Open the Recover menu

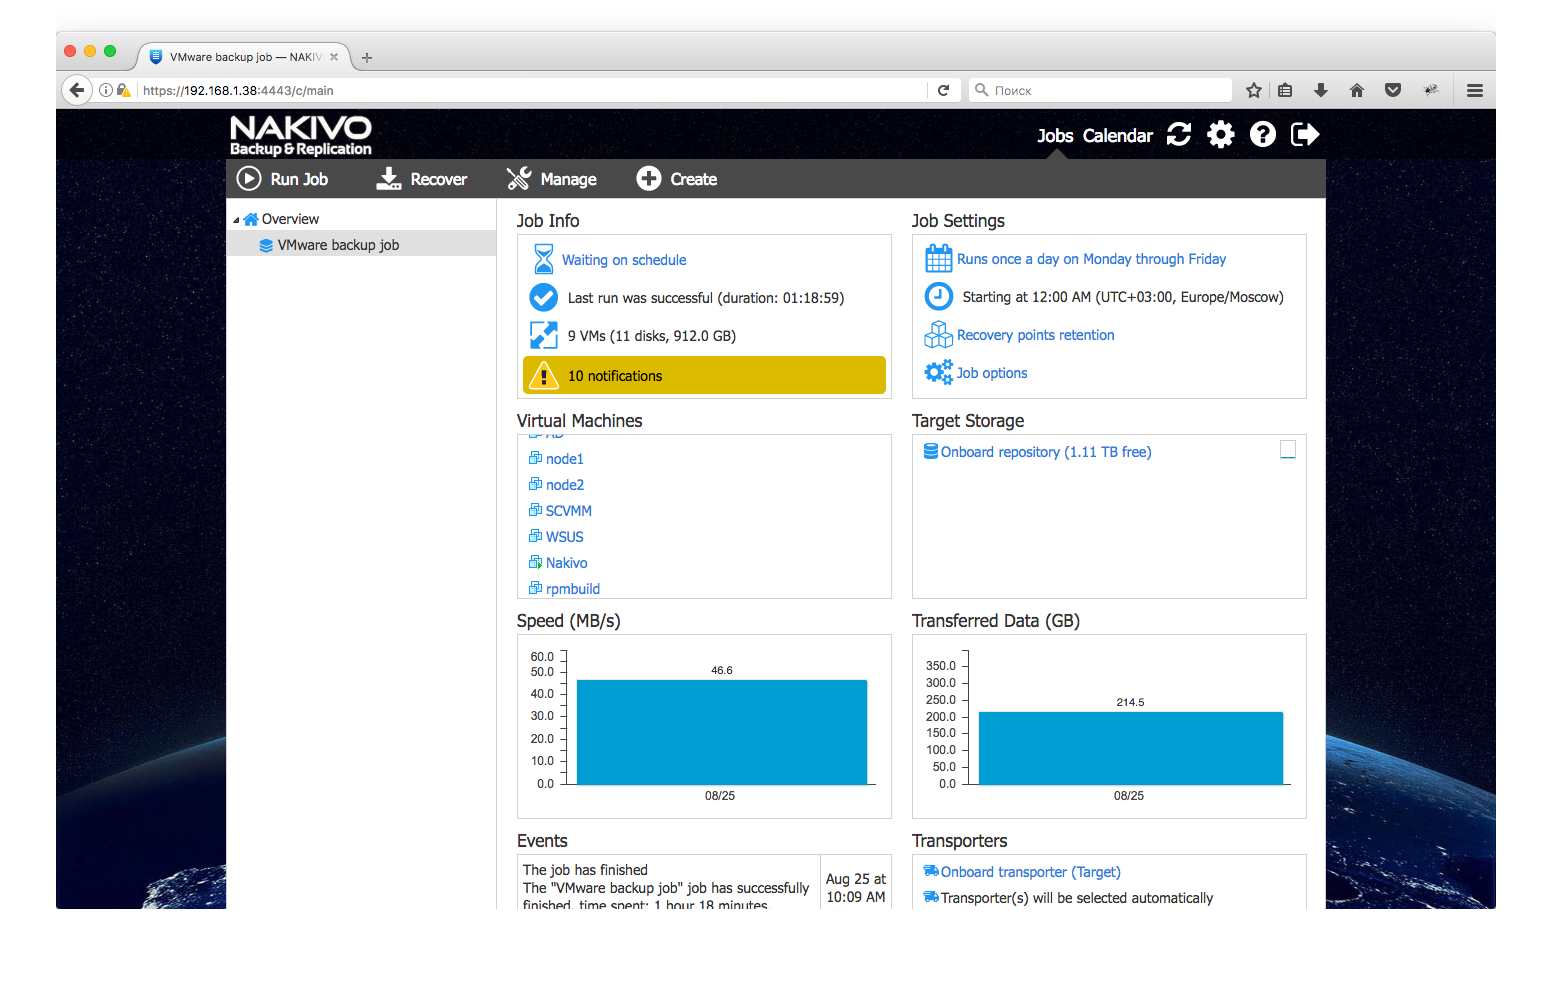(x=421, y=179)
